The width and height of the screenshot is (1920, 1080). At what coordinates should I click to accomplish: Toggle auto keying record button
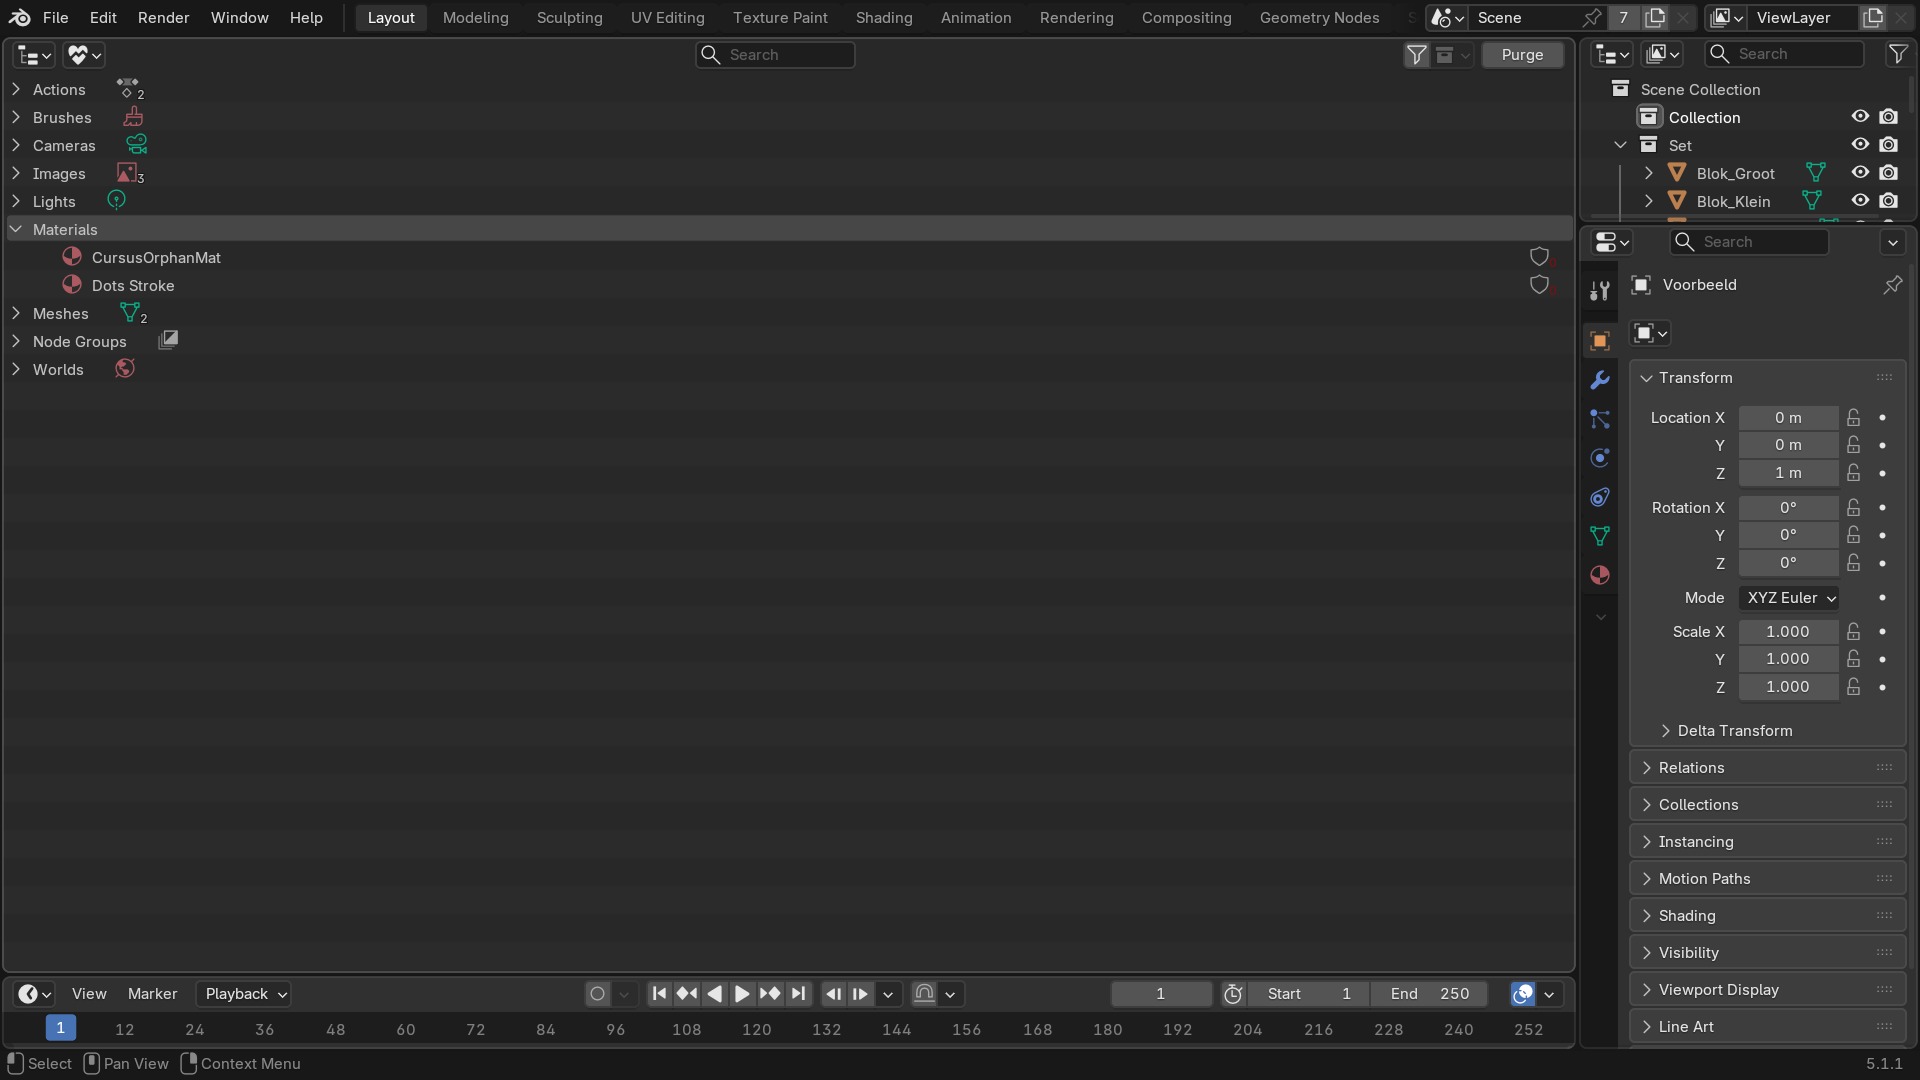coord(597,993)
